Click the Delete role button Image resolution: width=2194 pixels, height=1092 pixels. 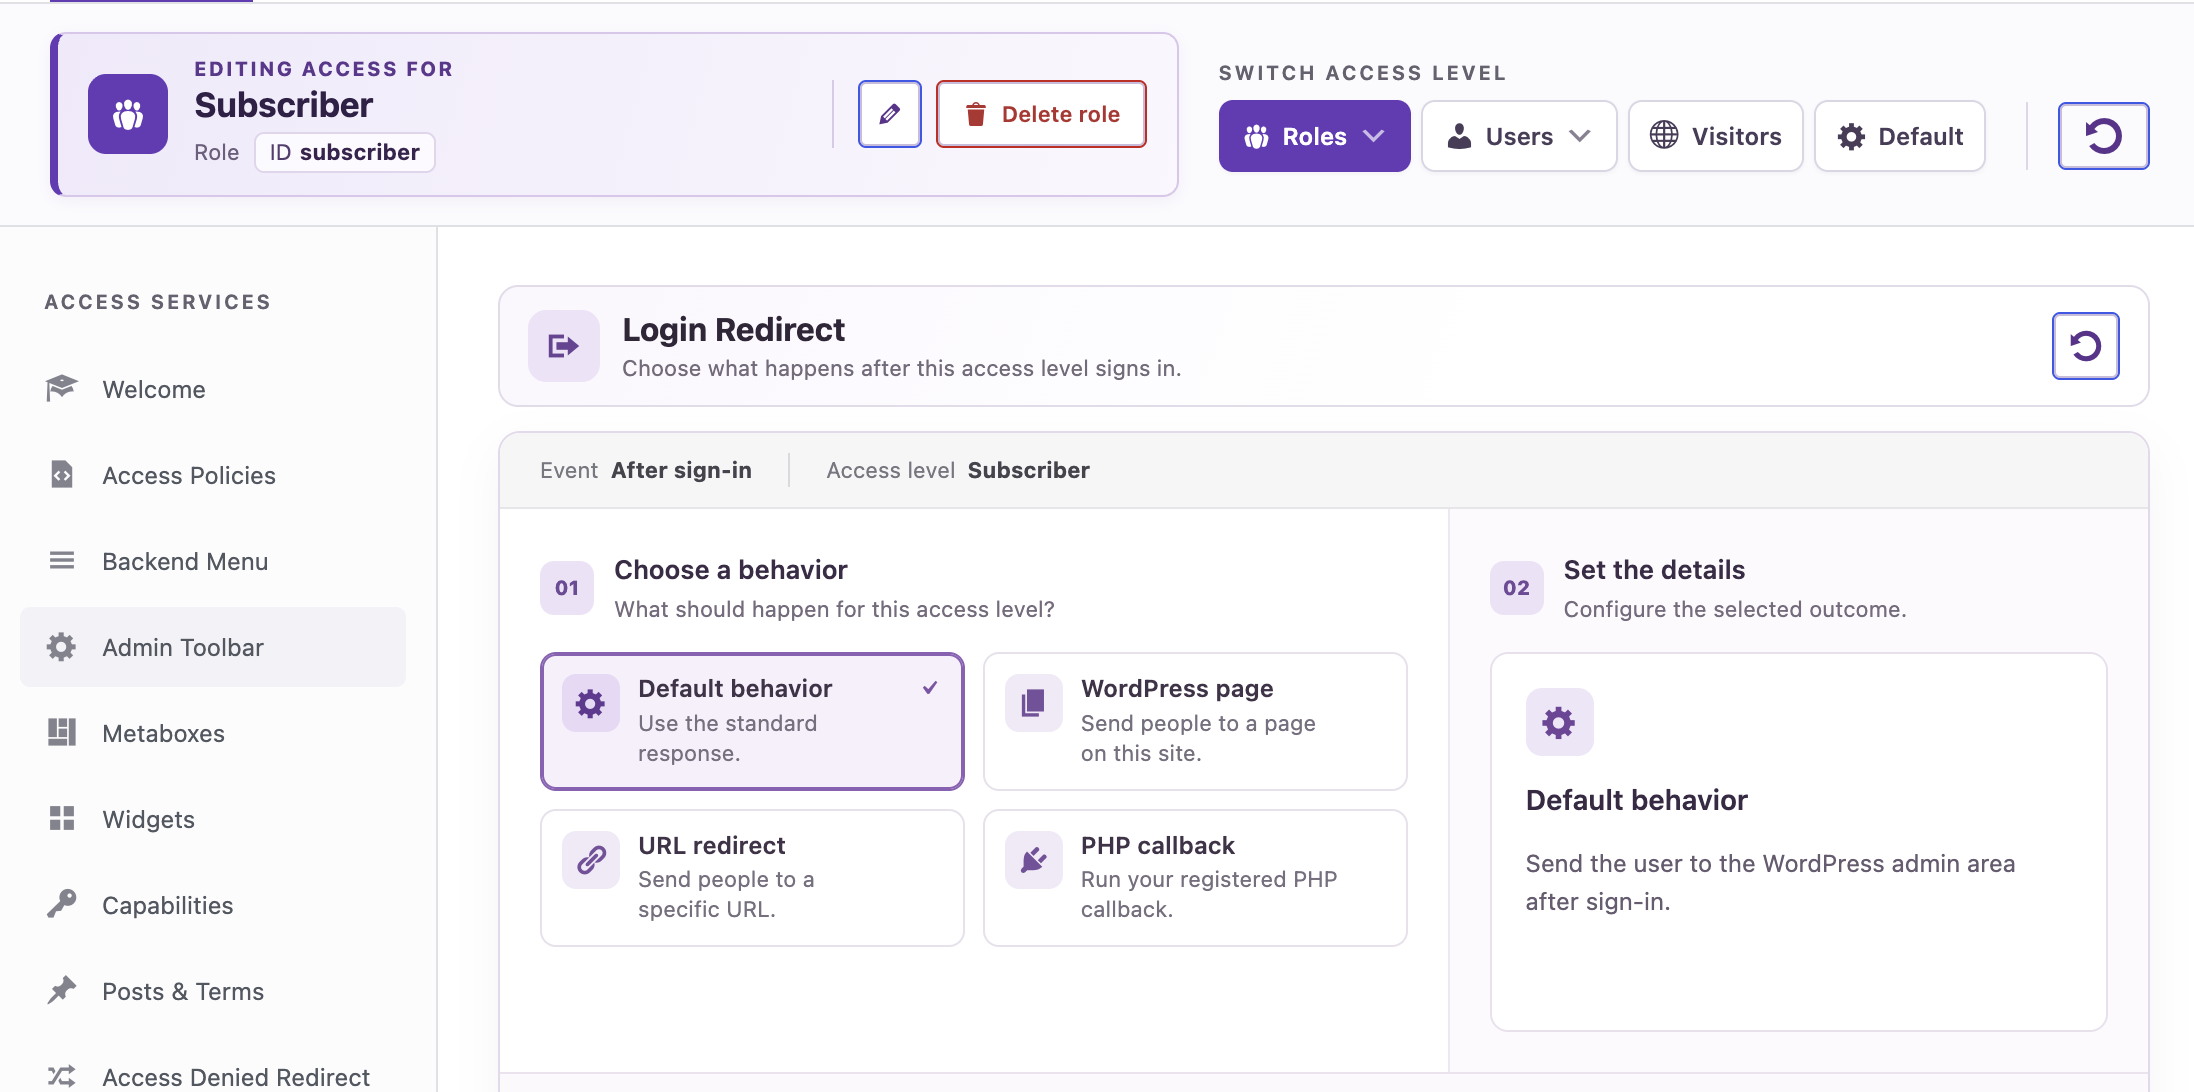(1041, 114)
